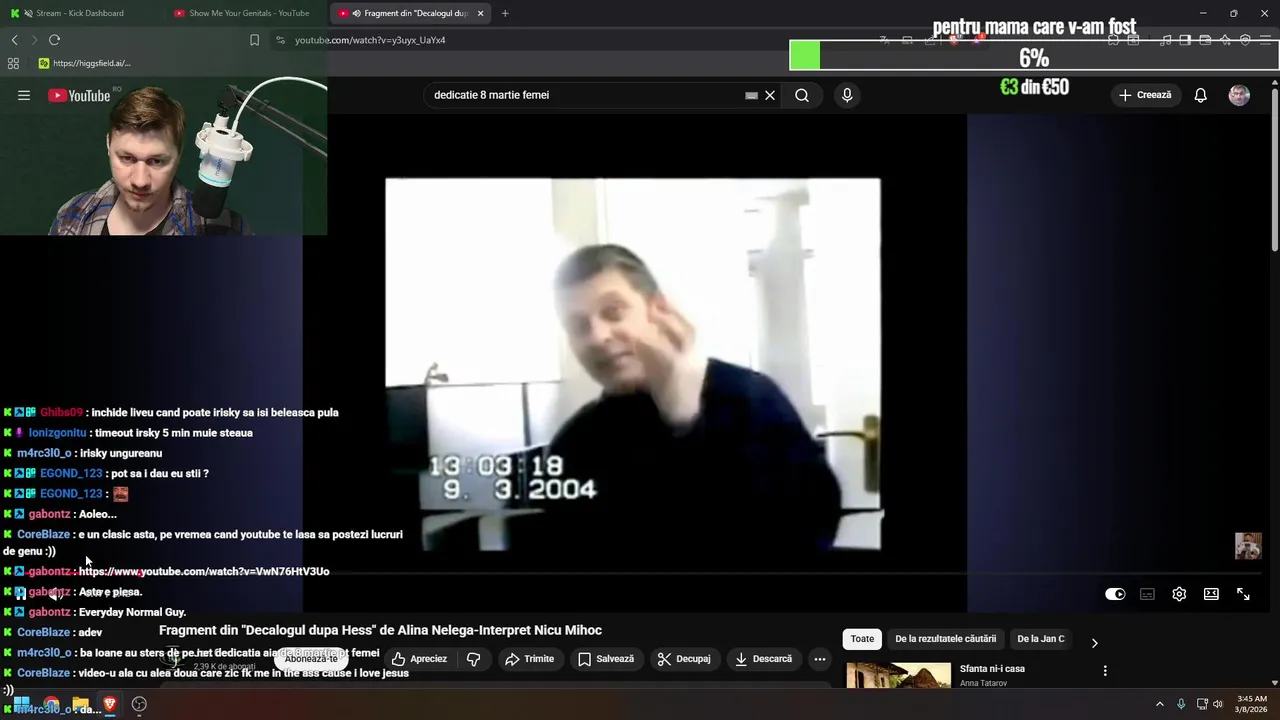Switch to Show Me Your Genitals tab
The width and height of the screenshot is (1280, 720).
pyautogui.click(x=243, y=13)
